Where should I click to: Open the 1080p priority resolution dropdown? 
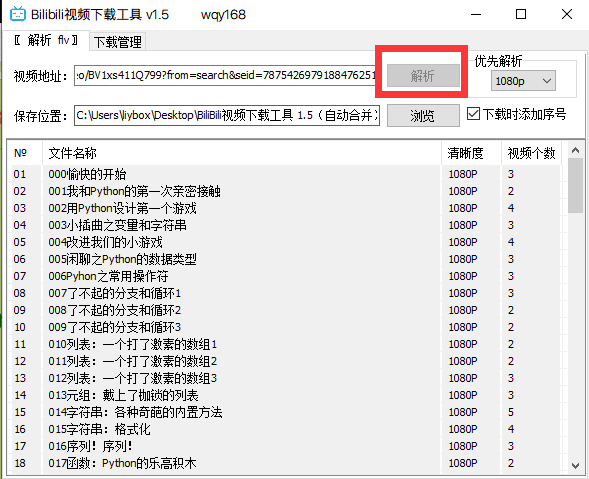point(523,81)
